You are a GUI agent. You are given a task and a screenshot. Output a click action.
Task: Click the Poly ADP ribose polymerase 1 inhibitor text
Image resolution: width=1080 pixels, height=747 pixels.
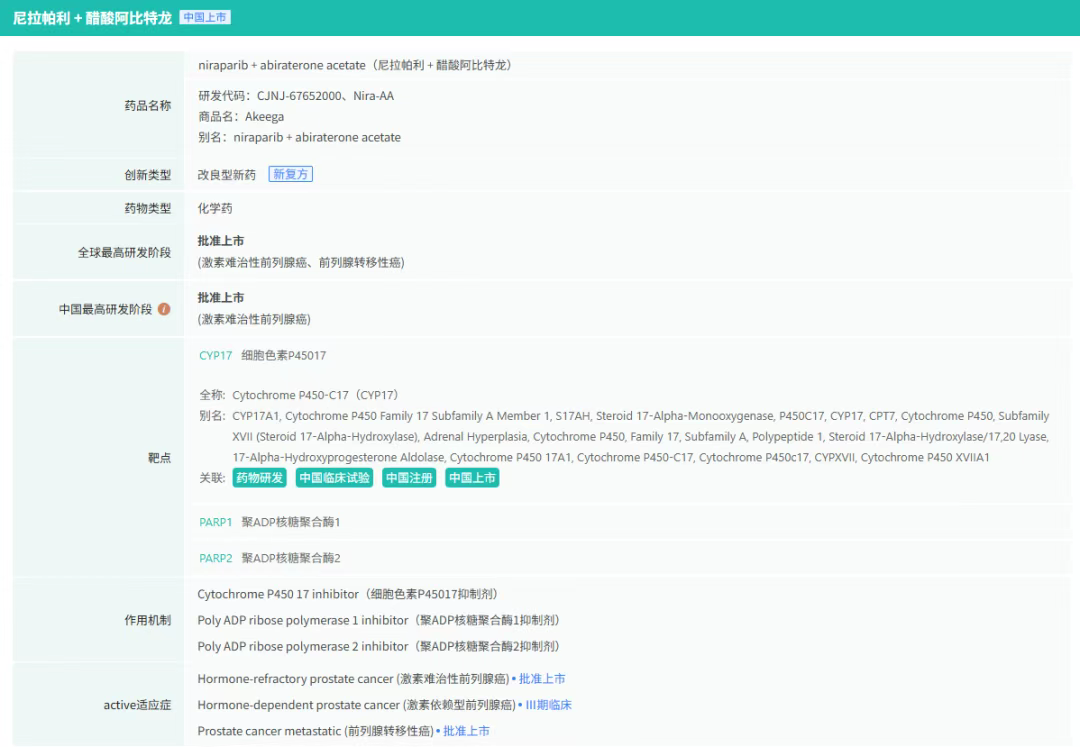point(303,620)
